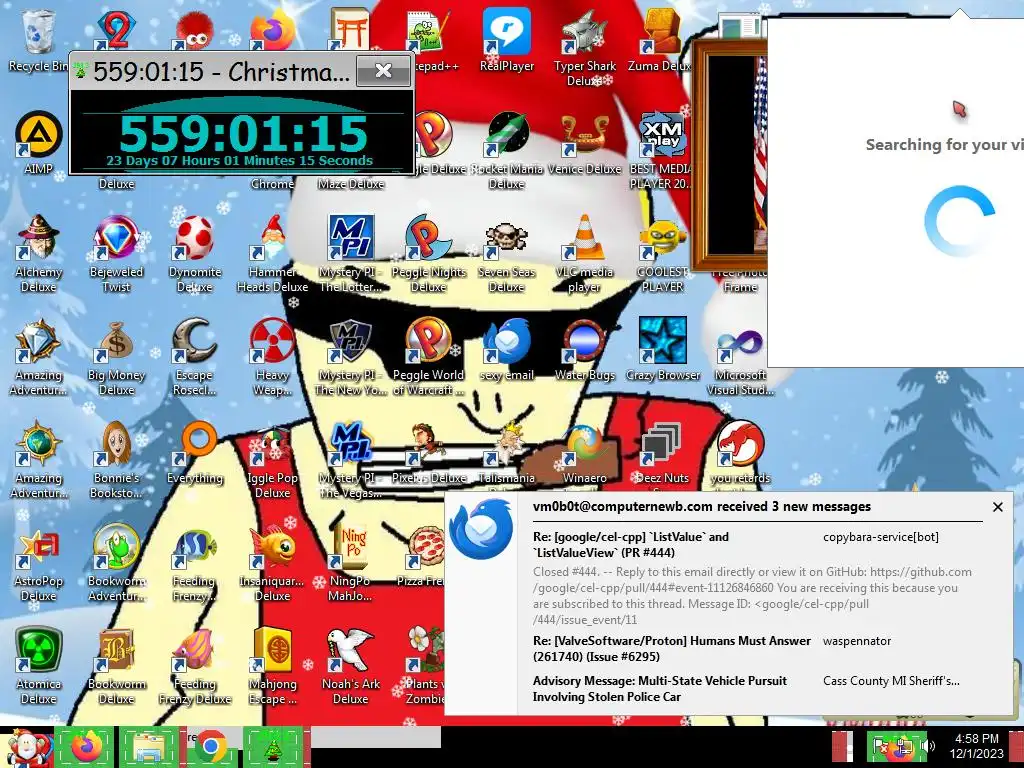Open the Venice Deluxe desktop icon
Screen dimensions: 1024x768
coord(584,142)
